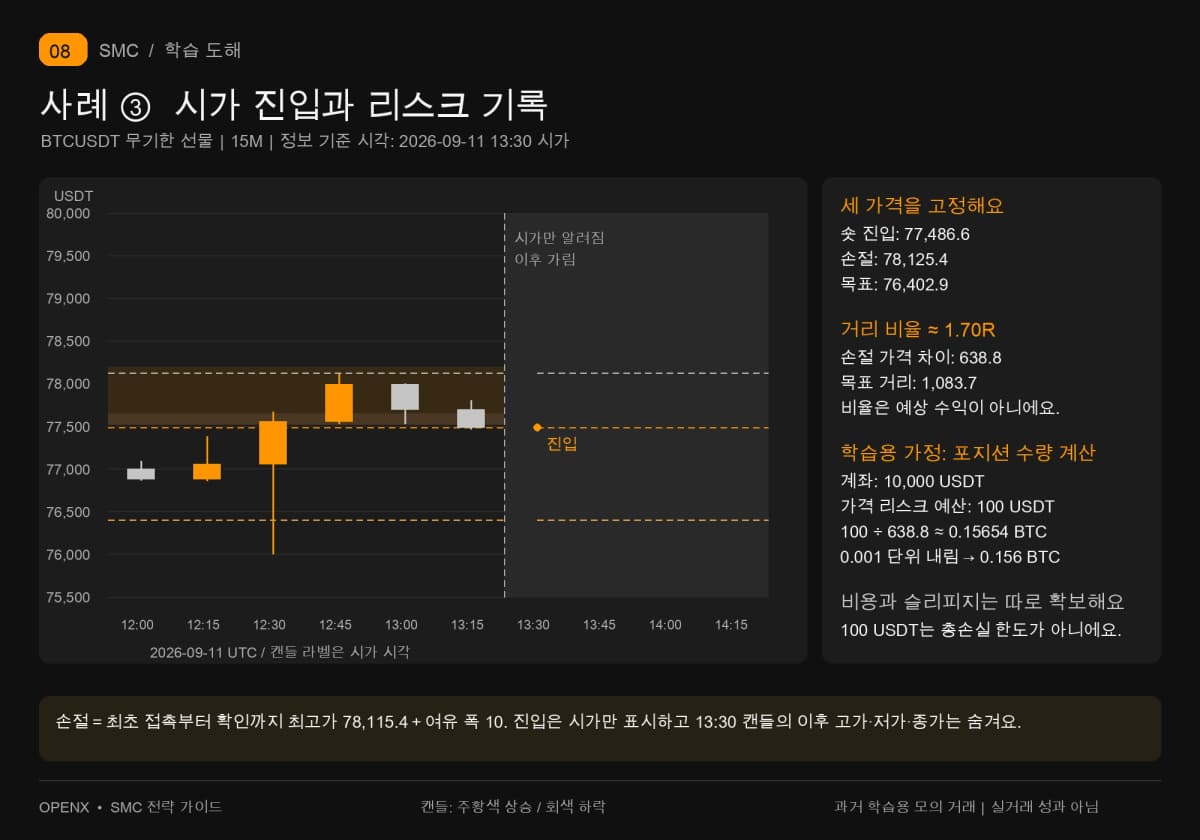
Task: Click the 75,500 price axis label
Action: tap(68, 598)
